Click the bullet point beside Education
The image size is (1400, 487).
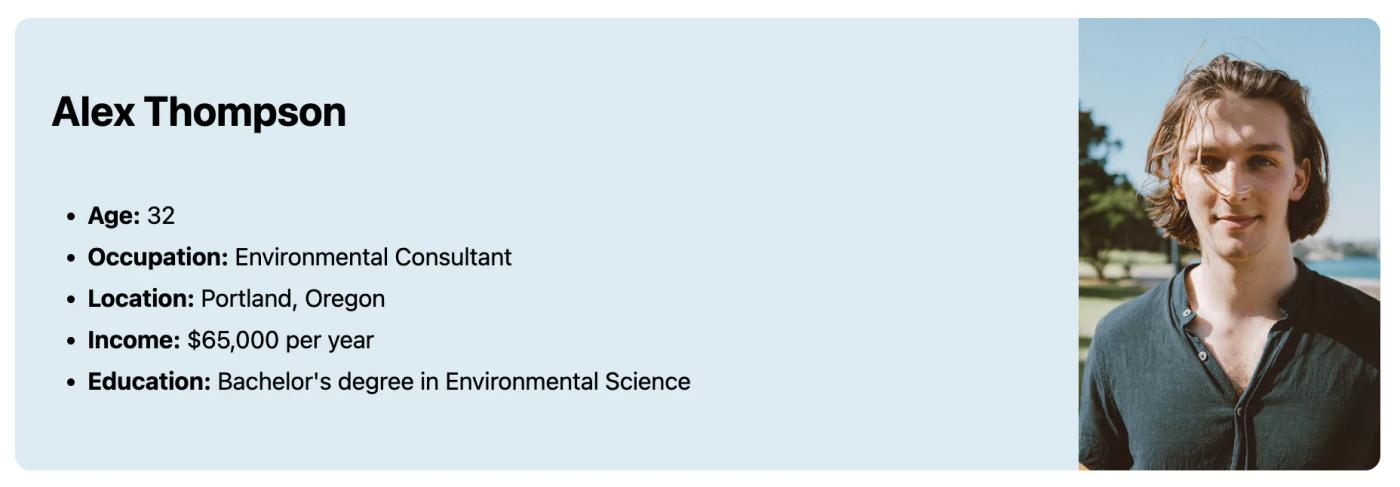click(x=70, y=382)
